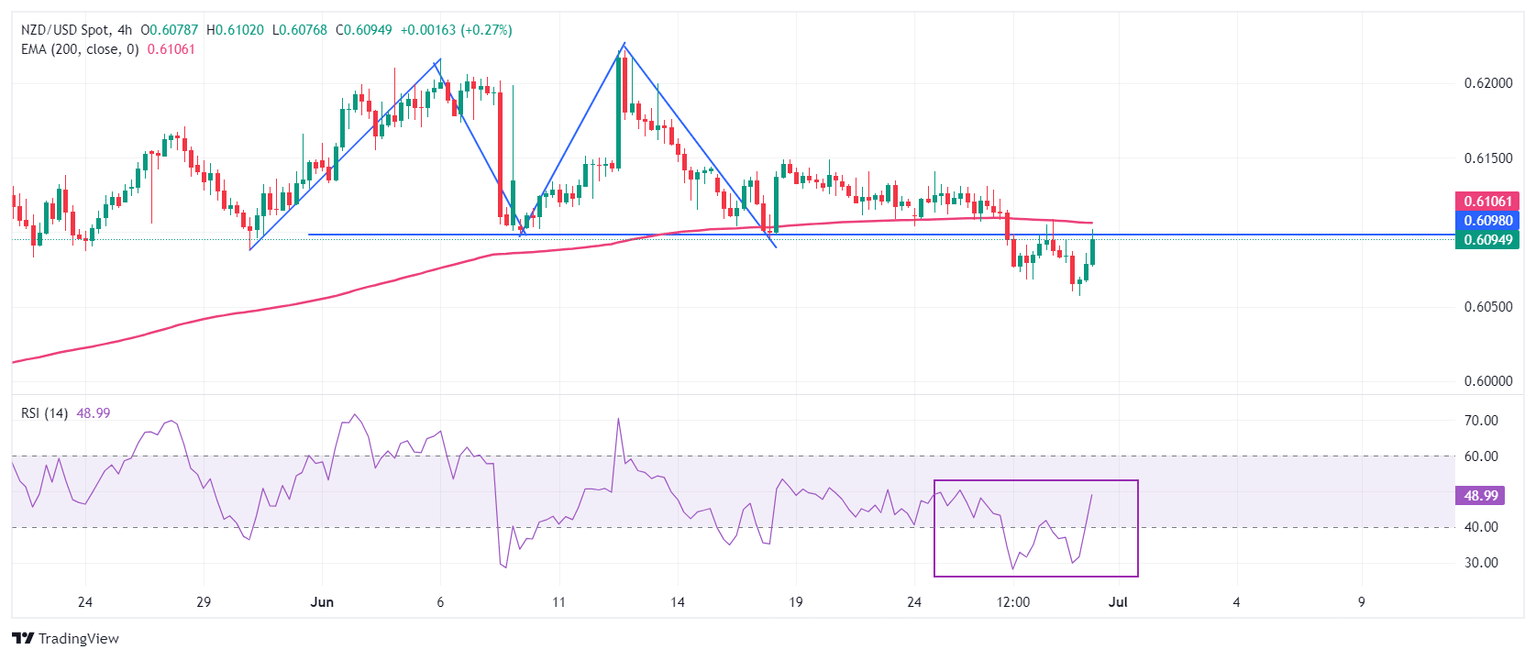Viewport: 1536px width, 658px height.
Task: Click the Jun label on the time axis
Action: [322, 602]
